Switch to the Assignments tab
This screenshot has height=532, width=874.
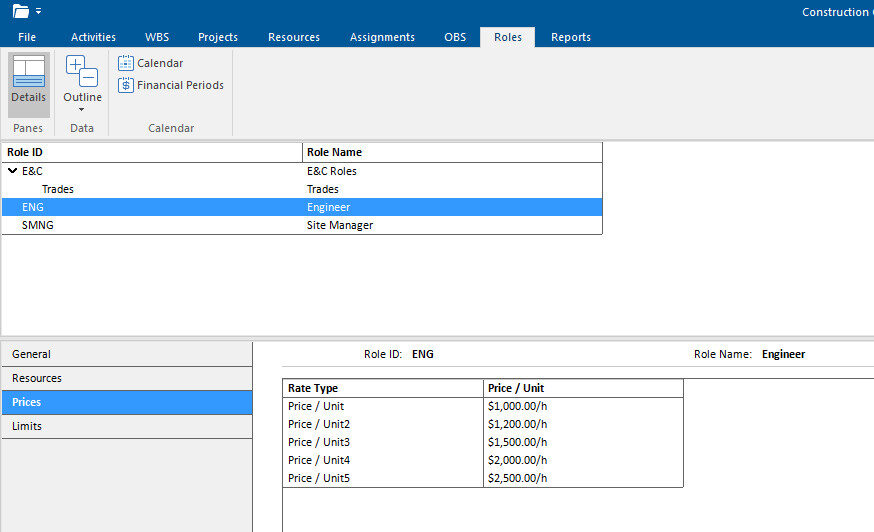click(x=382, y=37)
